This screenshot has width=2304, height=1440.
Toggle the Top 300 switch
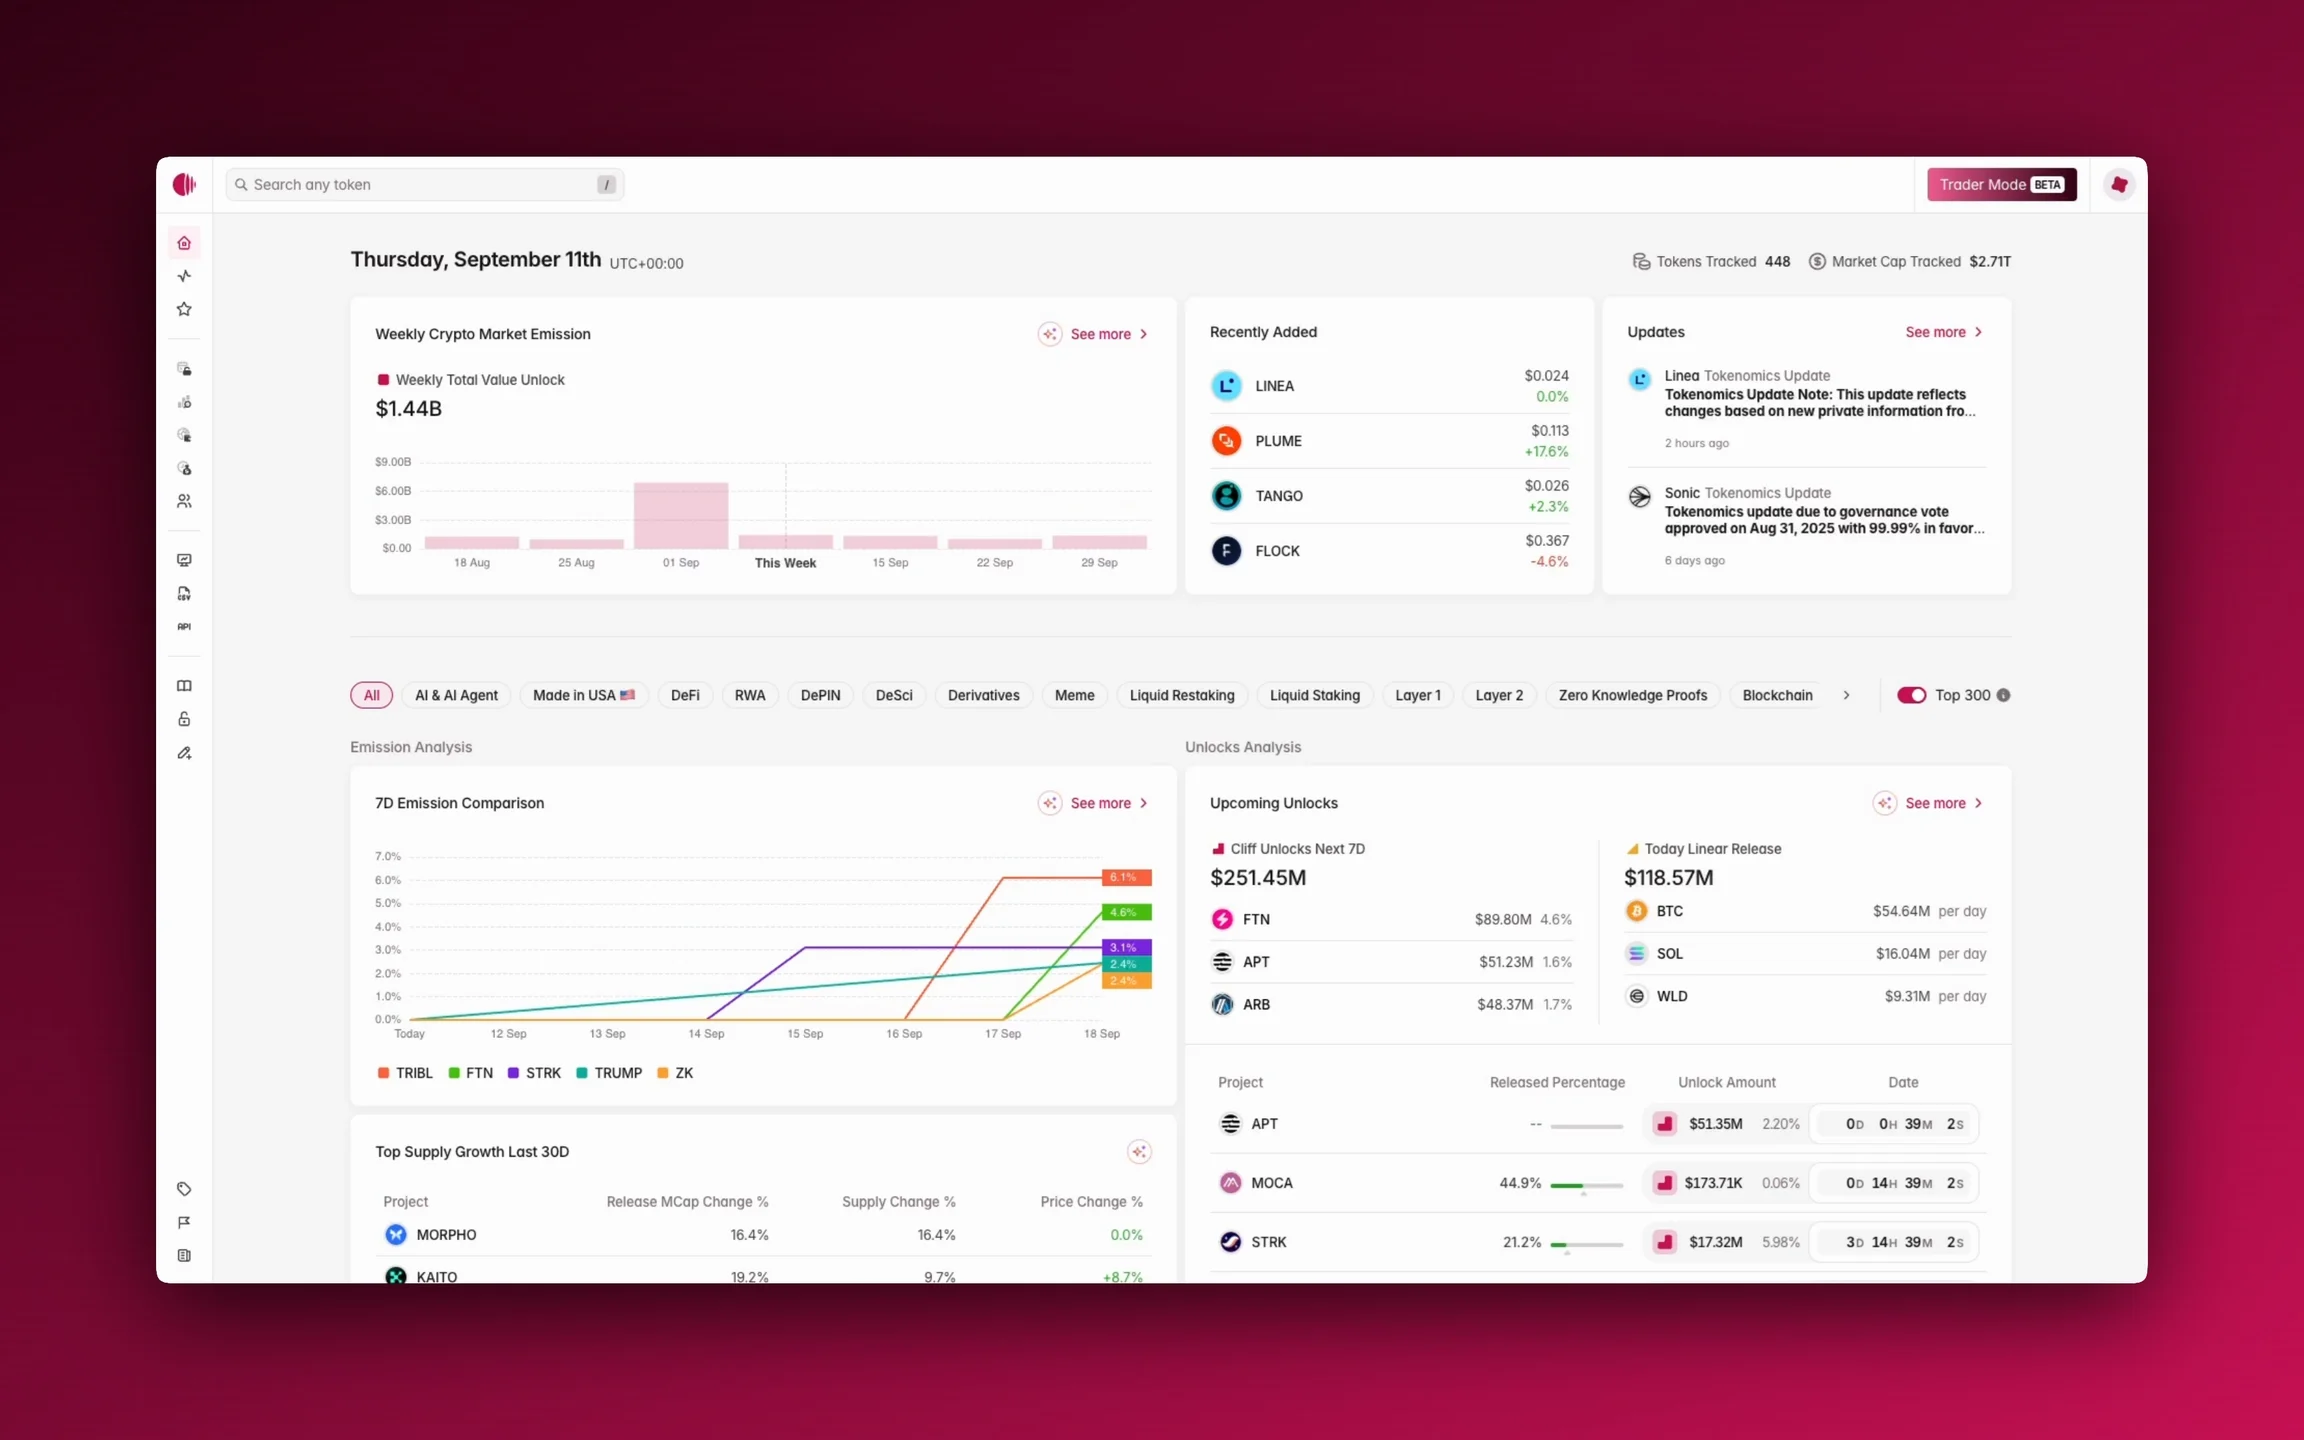[x=1911, y=695]
